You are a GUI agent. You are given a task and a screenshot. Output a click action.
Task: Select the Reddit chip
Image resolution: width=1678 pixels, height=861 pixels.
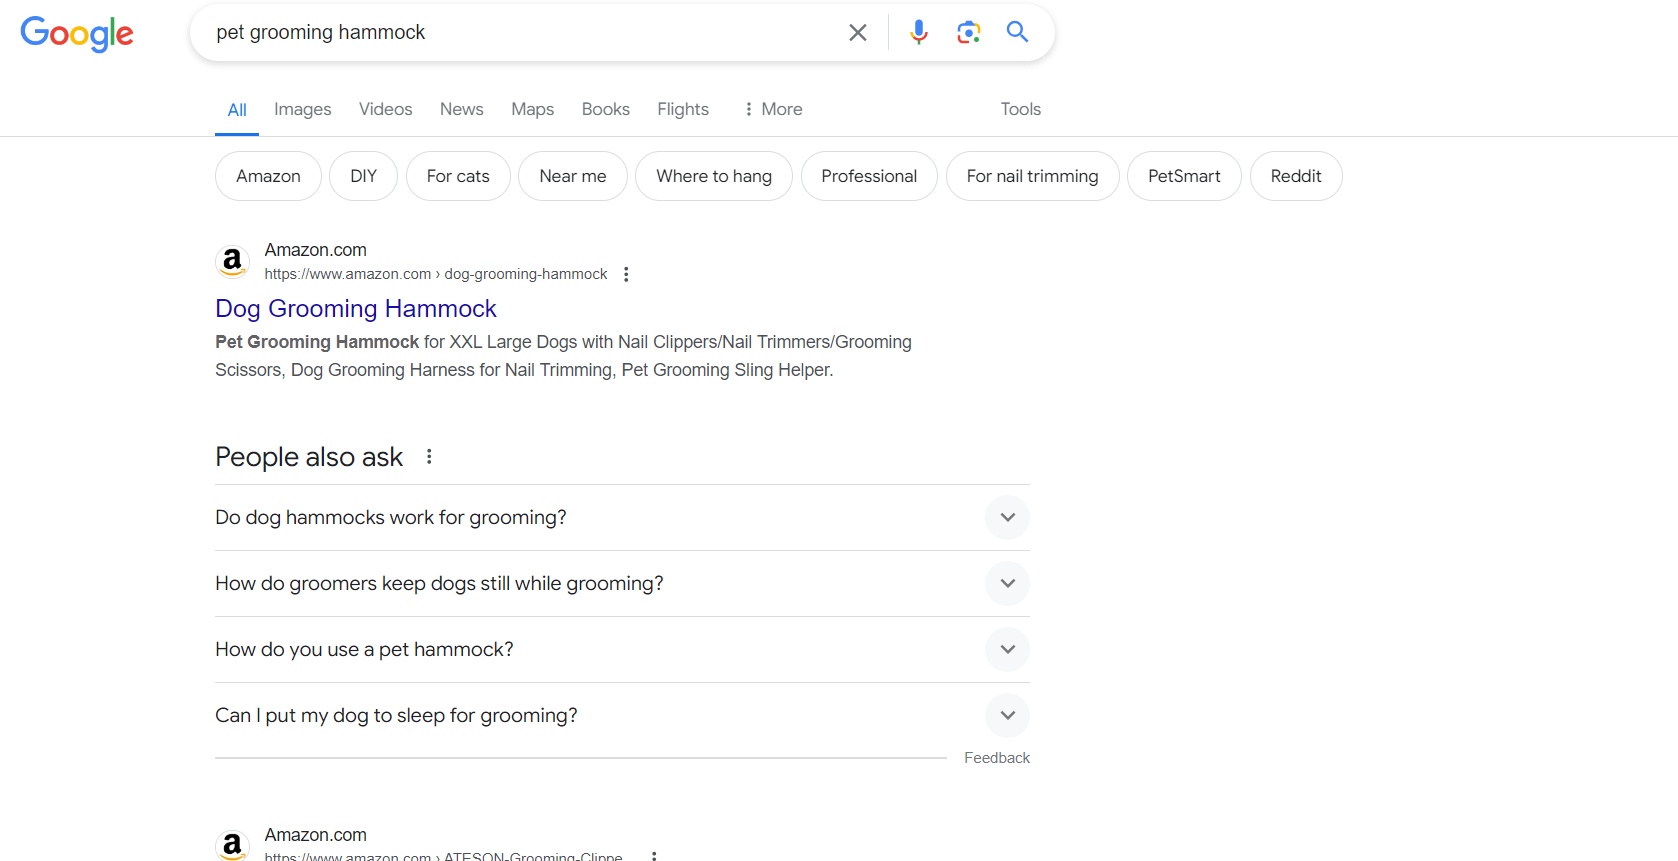(x=1296, y=176)
